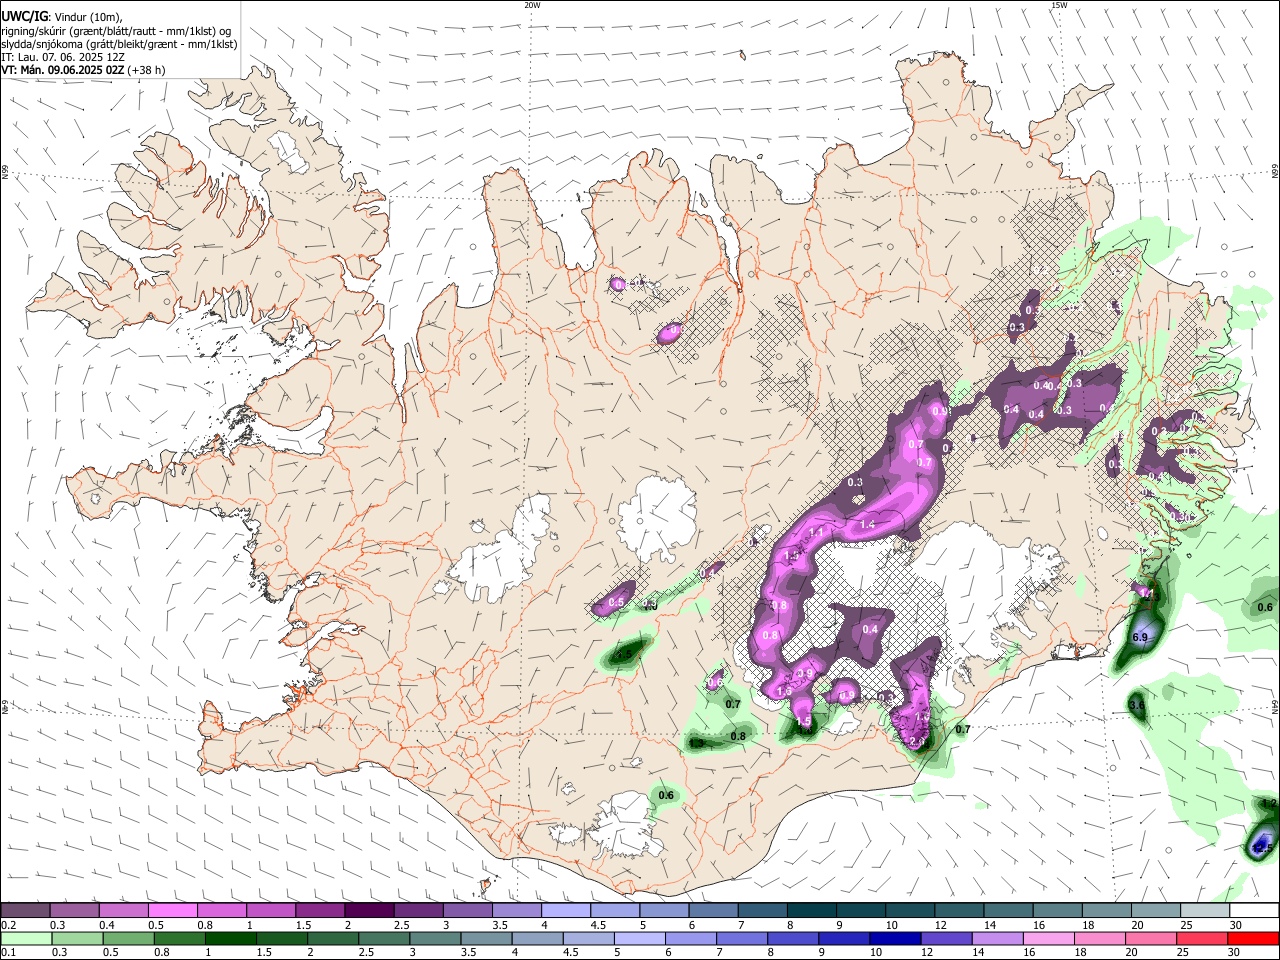Click the 1.4 snowfall value on the map

[x=867, y=524]
